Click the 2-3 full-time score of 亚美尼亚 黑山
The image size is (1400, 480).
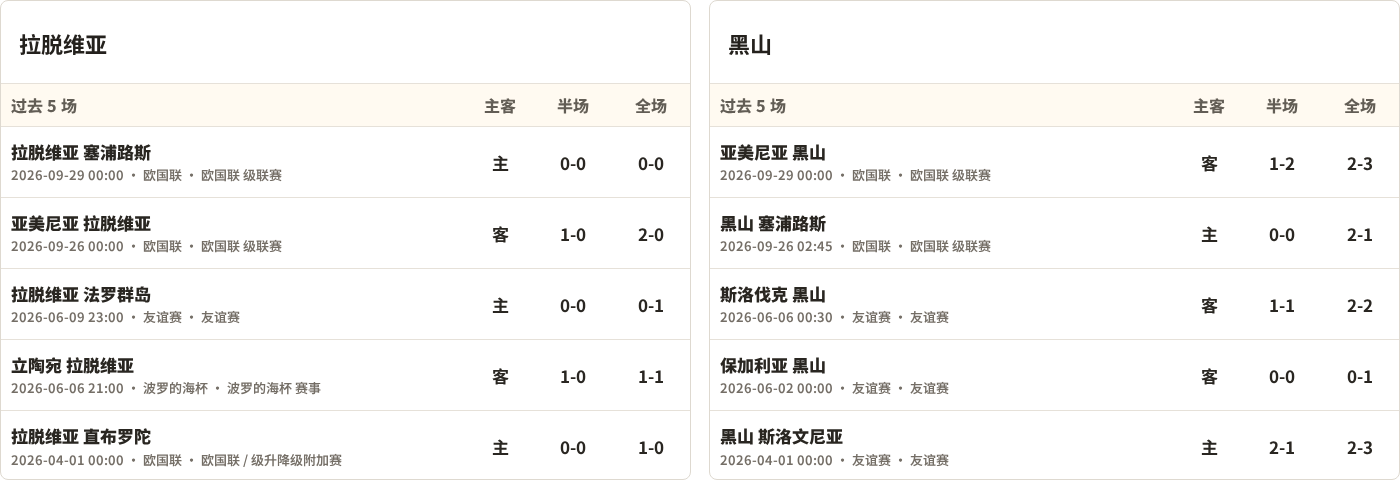1360,164
